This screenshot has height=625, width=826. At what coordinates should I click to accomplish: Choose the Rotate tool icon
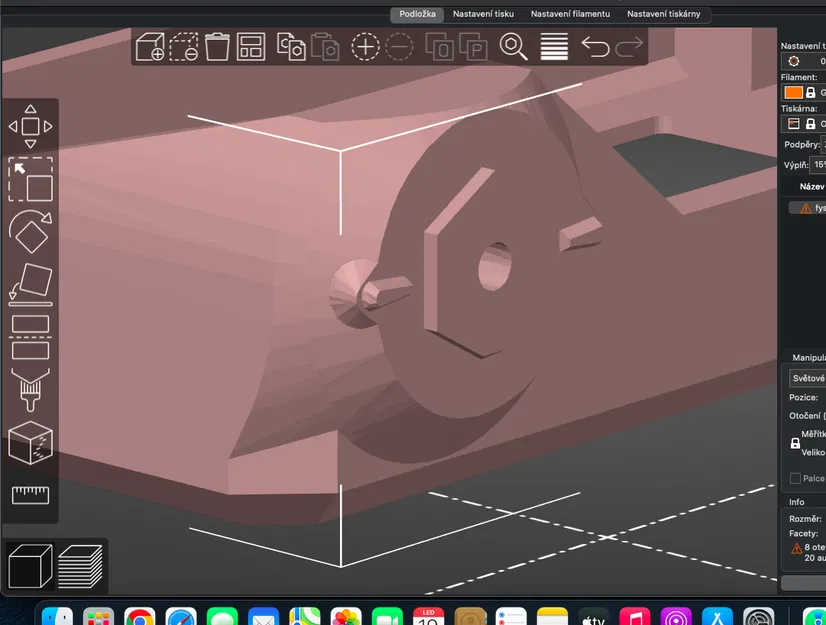click(30, 231)
